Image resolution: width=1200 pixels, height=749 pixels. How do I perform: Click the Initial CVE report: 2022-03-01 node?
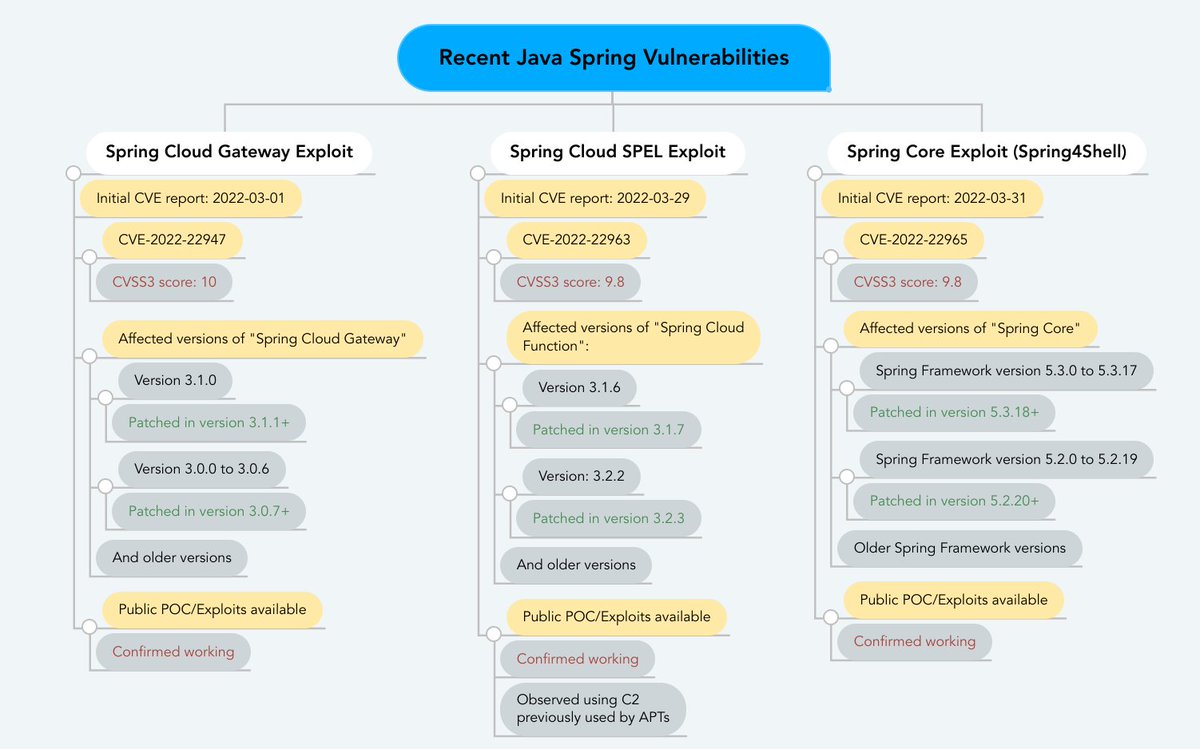tap(191, 198)
